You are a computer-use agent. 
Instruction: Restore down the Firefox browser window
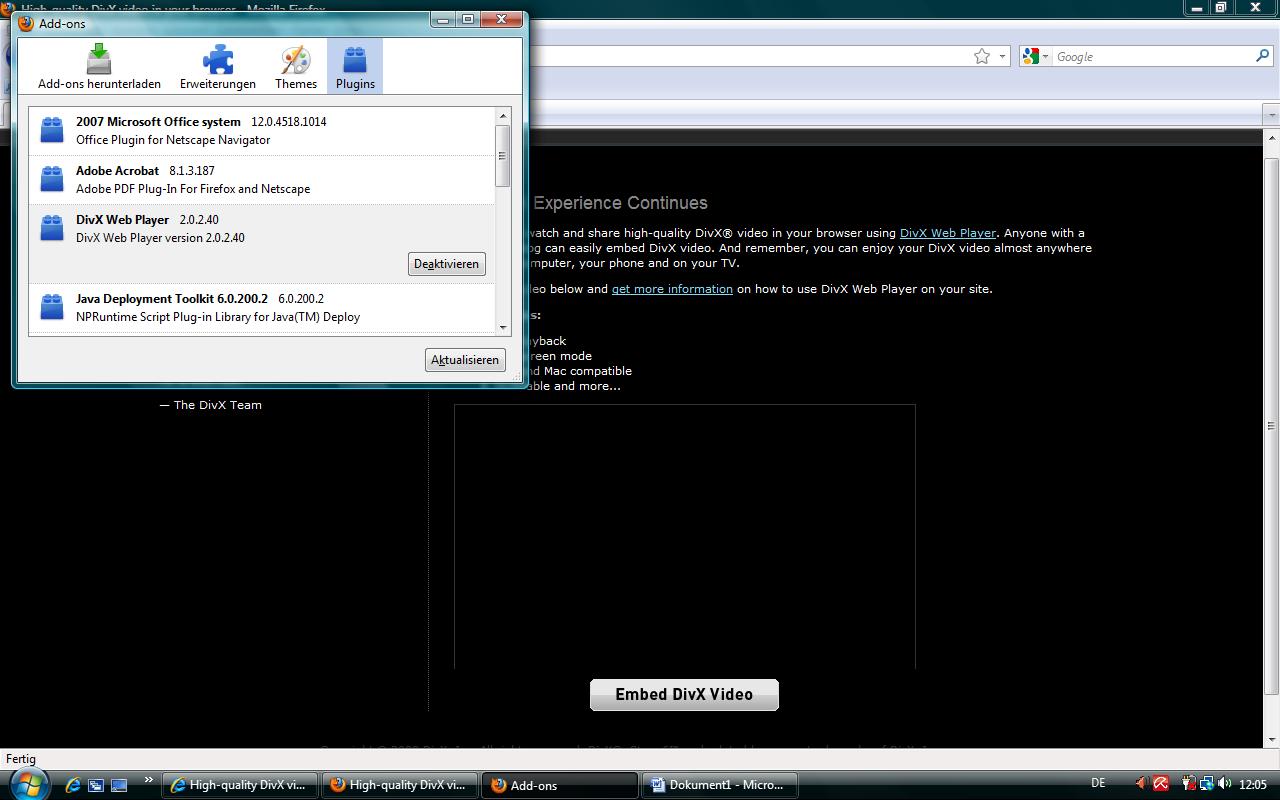tap(1221, 7)
